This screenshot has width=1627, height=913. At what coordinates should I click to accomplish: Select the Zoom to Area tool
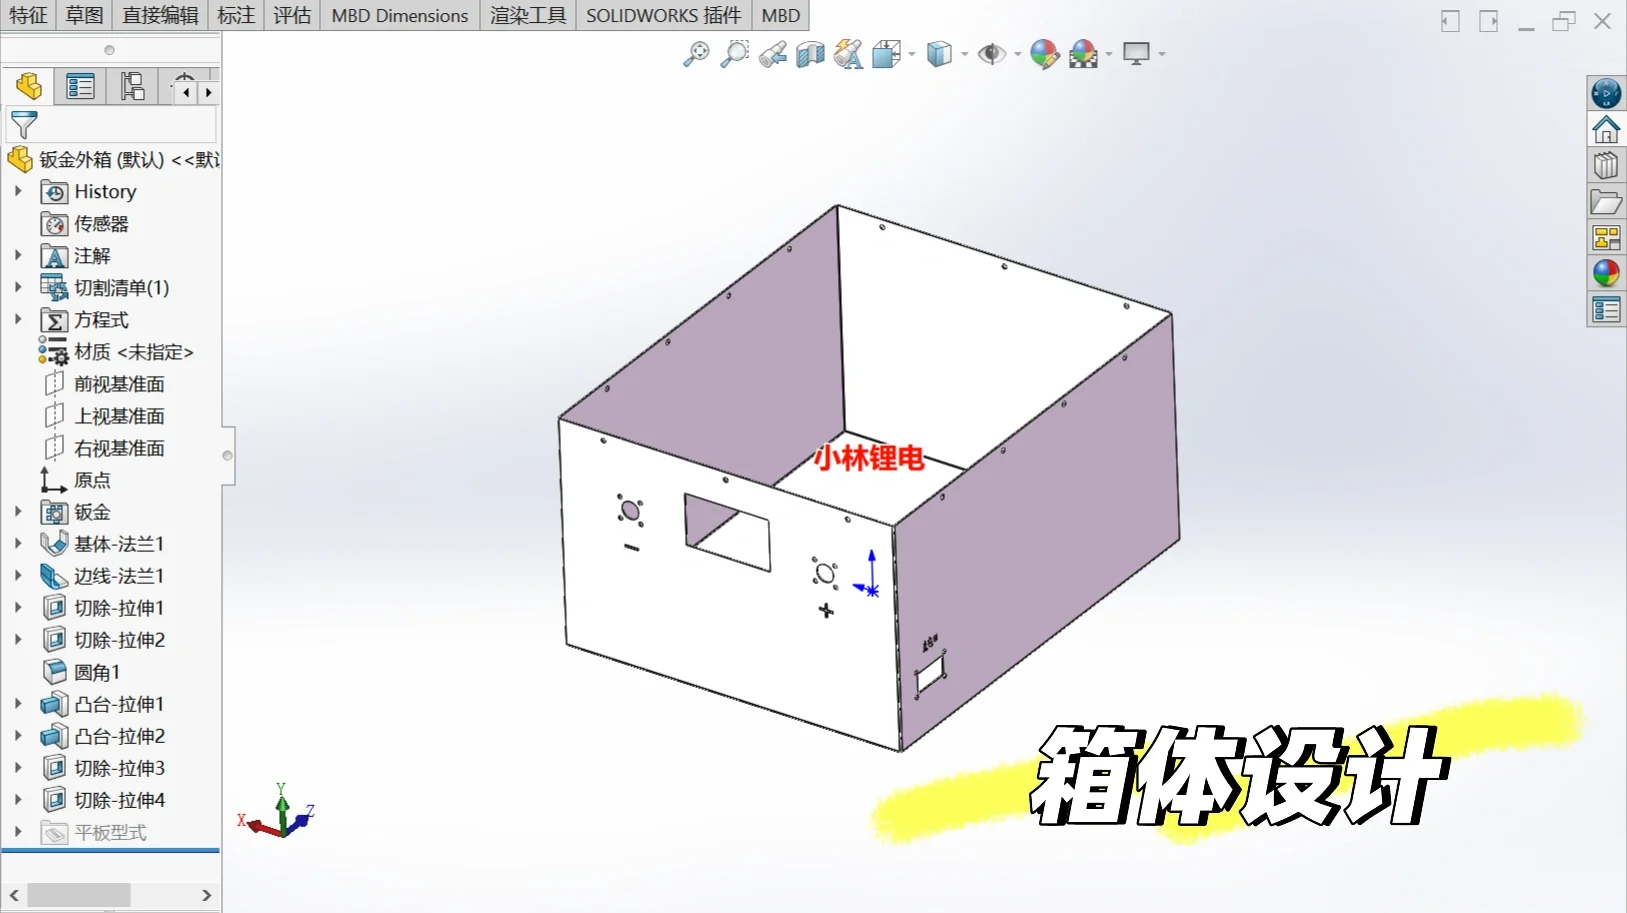coord(735,54)
